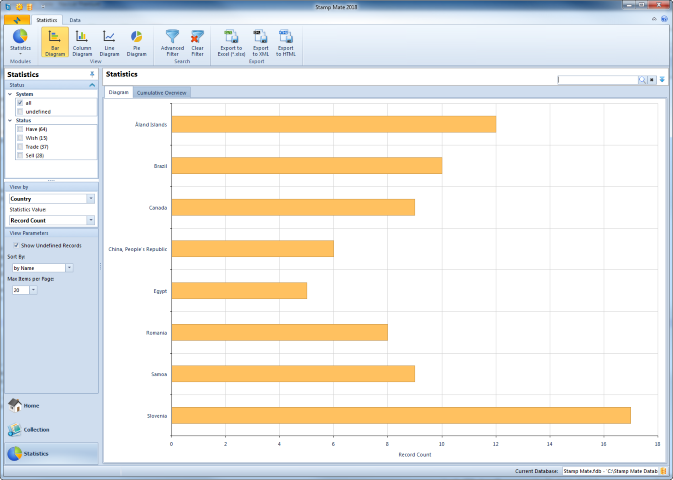Export statistics to HTML
Image resolution: width=673 pixels, height=480 pixels.
tap(286, 42)
